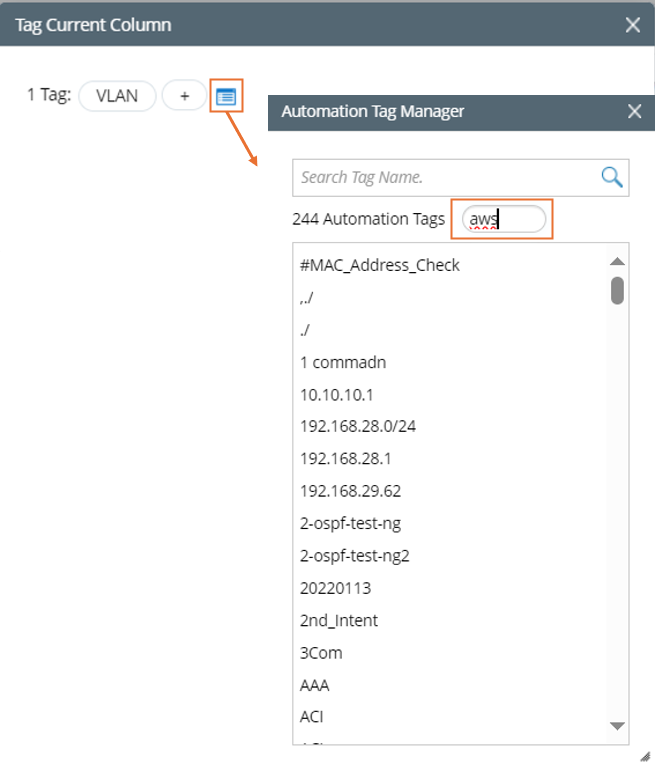Close the Tag Current Column dialog

pyautogui.click(x=632, y=25)
